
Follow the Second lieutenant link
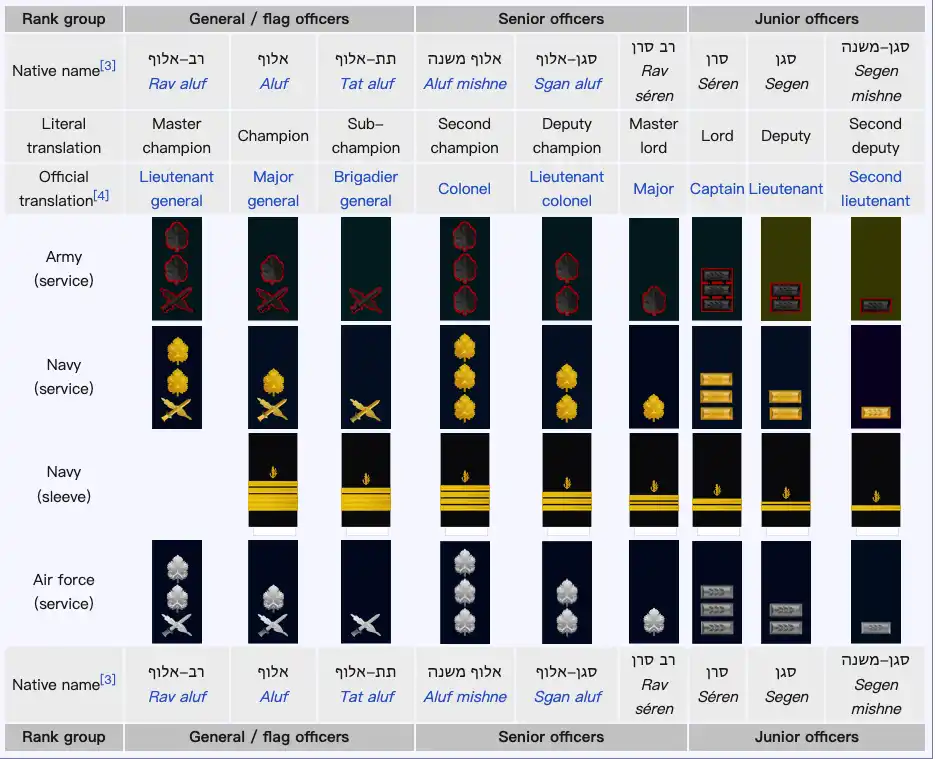tap(876, 189)
